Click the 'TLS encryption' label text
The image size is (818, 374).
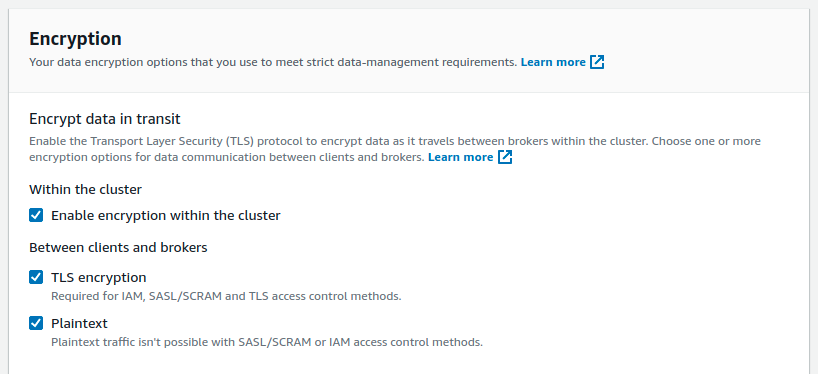tap(99, 277)
